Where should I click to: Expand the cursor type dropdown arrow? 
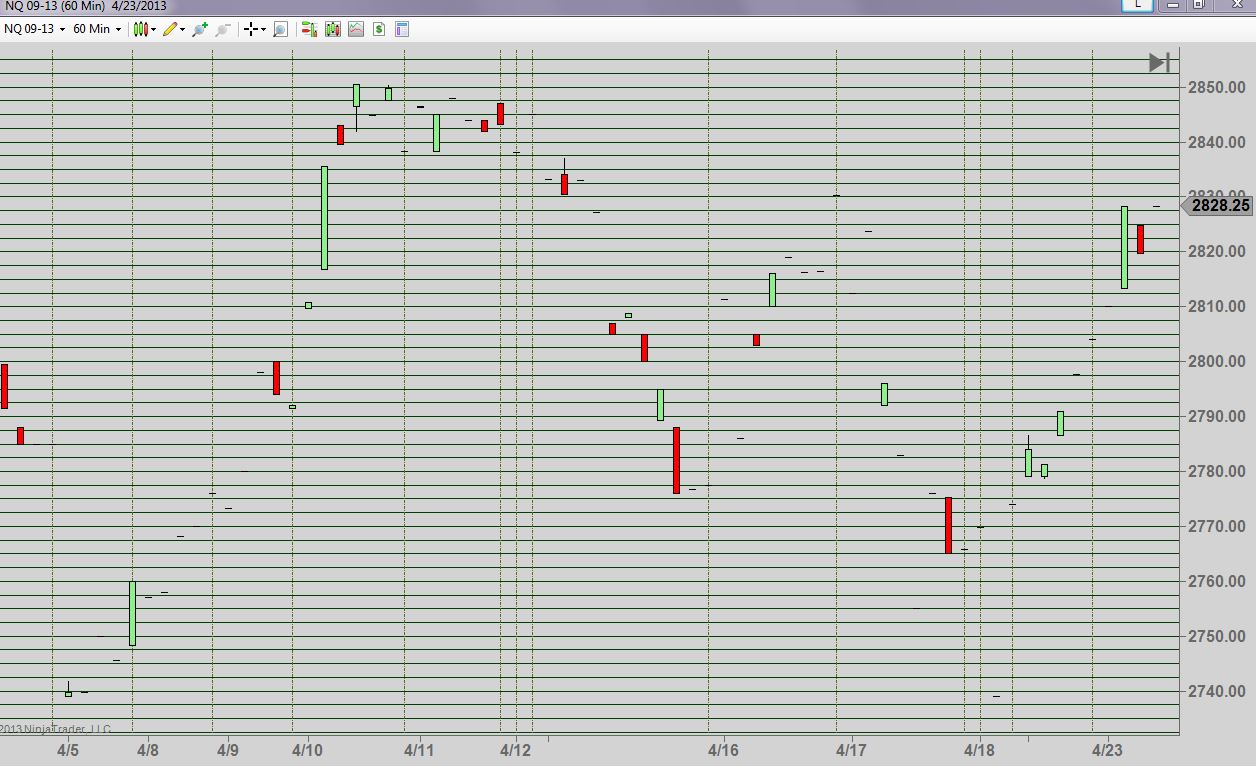[x=263, y=29]
